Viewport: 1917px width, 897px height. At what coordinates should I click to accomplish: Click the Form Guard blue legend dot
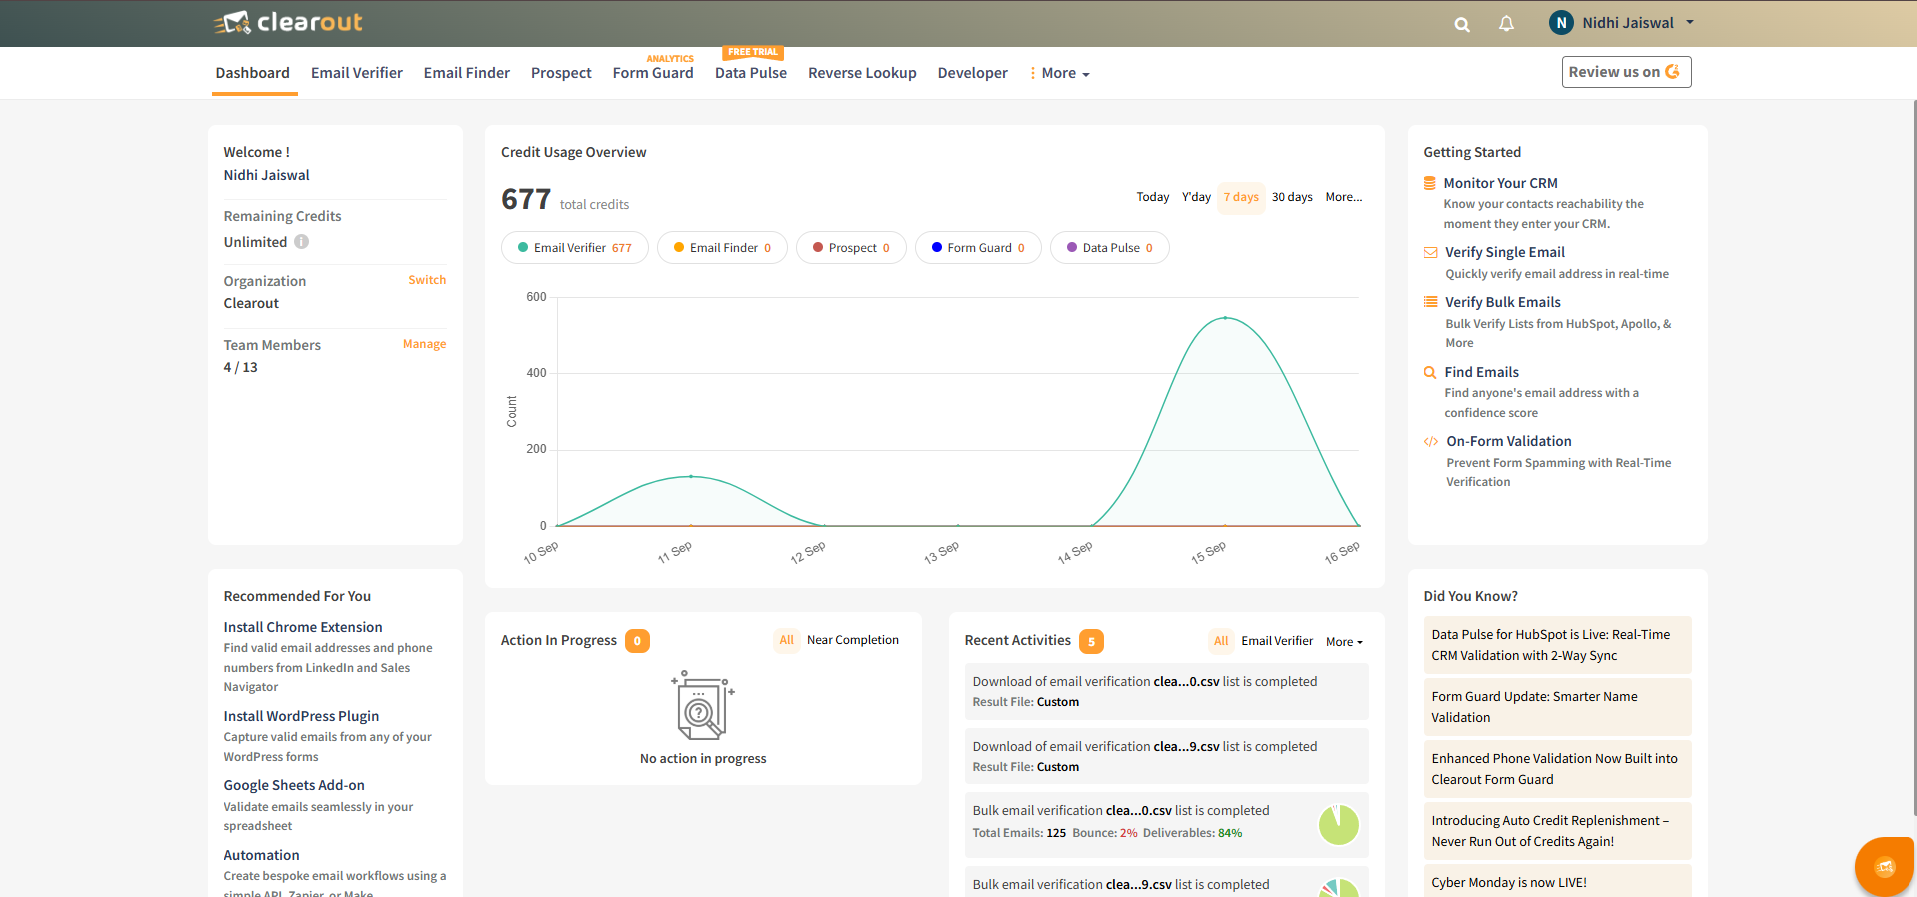pyautogui.click(x=936, y=247)
